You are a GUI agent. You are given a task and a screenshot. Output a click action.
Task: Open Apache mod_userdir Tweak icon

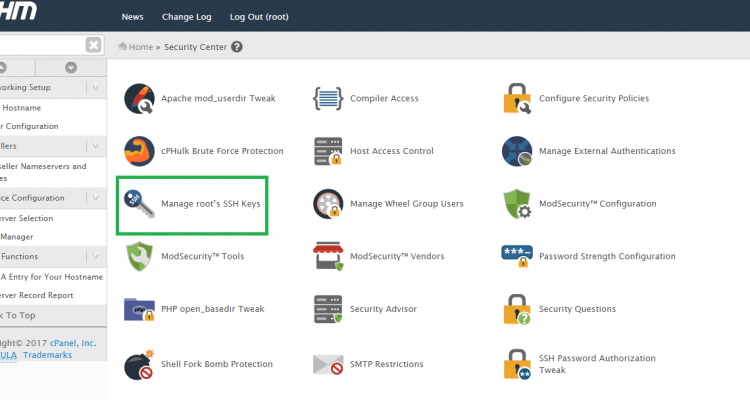139,99
